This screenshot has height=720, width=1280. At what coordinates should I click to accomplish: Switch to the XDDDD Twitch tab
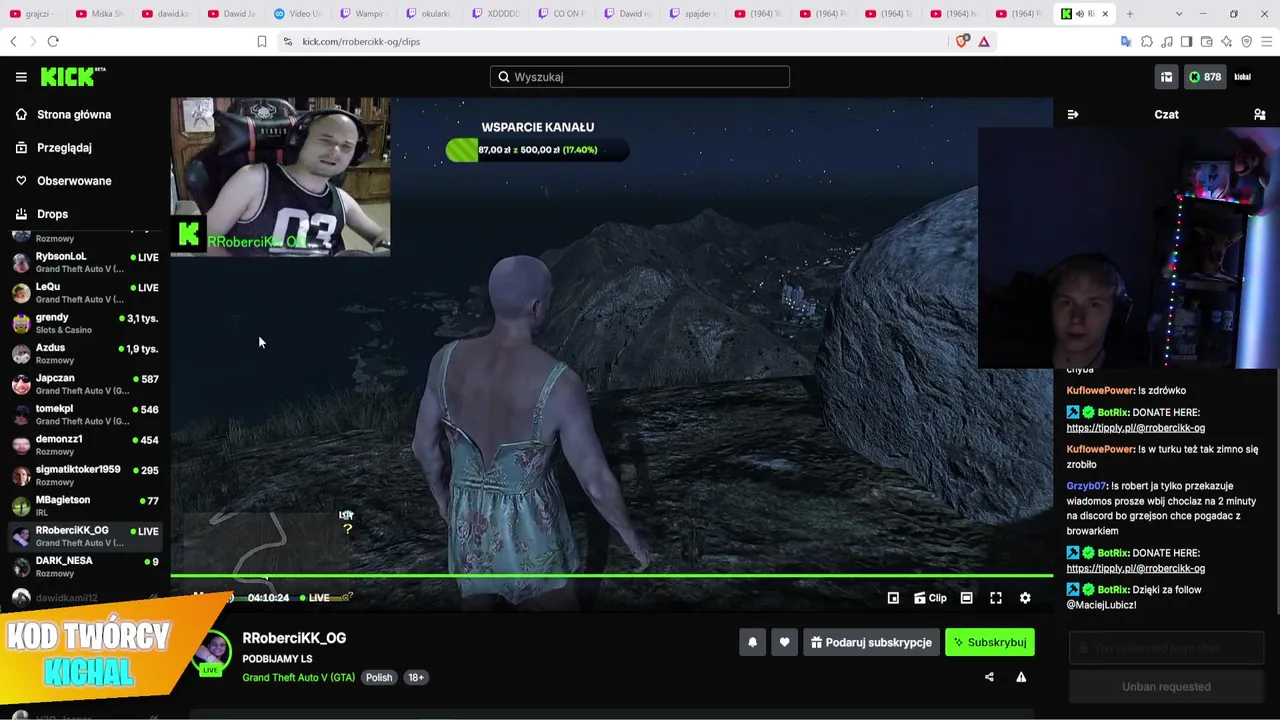coord(494,14)
